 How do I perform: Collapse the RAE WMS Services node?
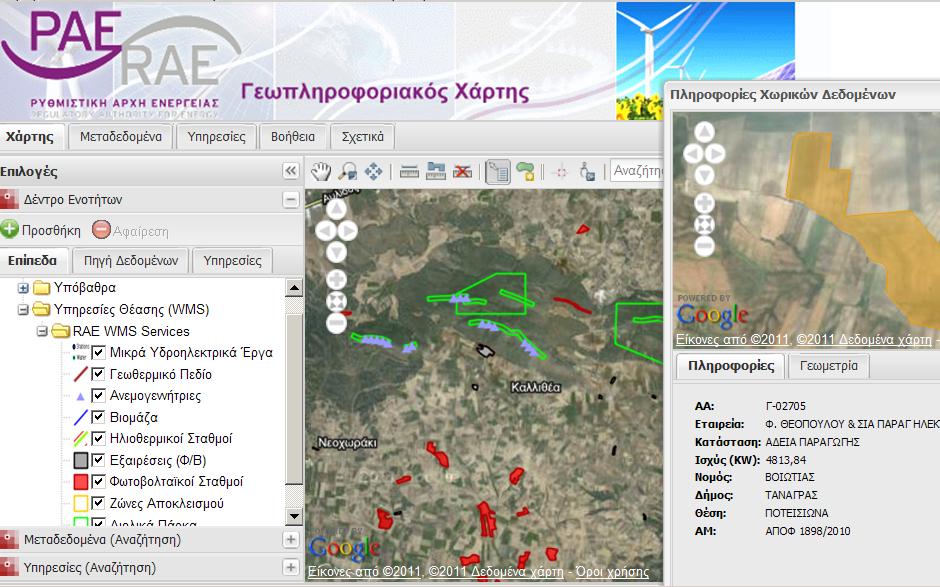[x=42, y=331]
